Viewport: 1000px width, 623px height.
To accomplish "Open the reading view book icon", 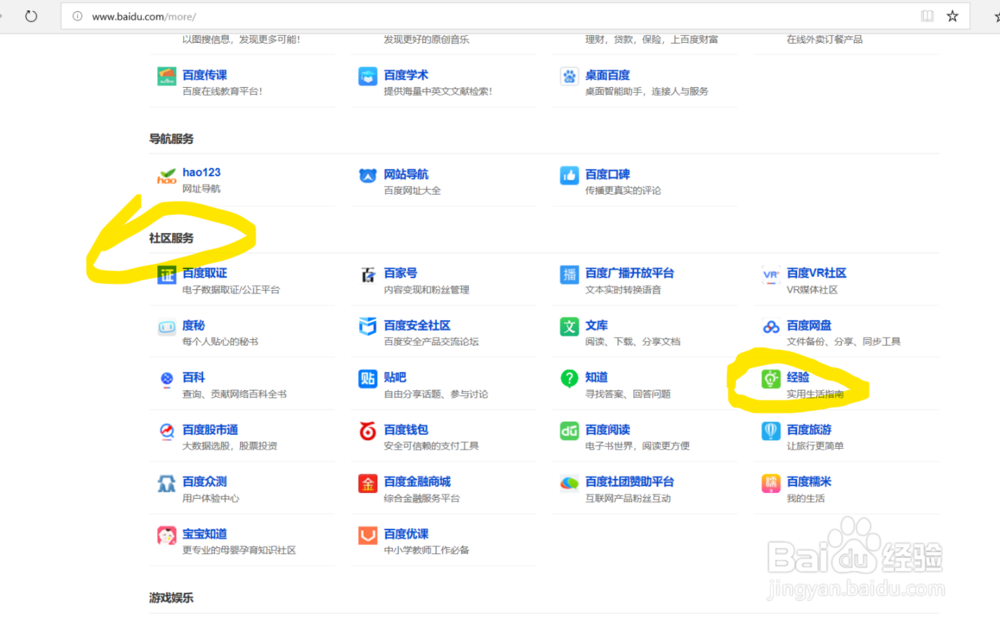I will tap(927, 16).
